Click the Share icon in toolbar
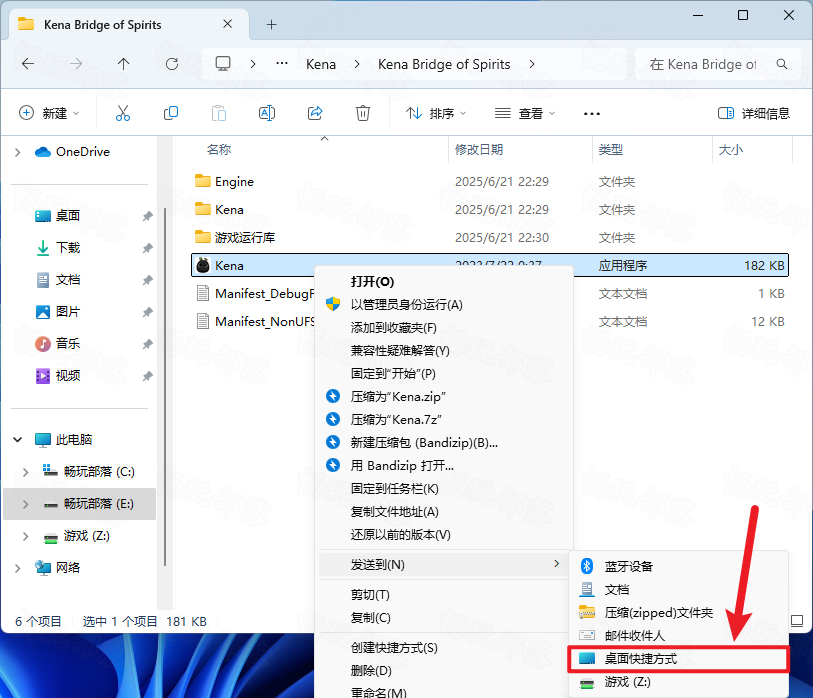The image size is (813, 698). click(x=315, y=113)
